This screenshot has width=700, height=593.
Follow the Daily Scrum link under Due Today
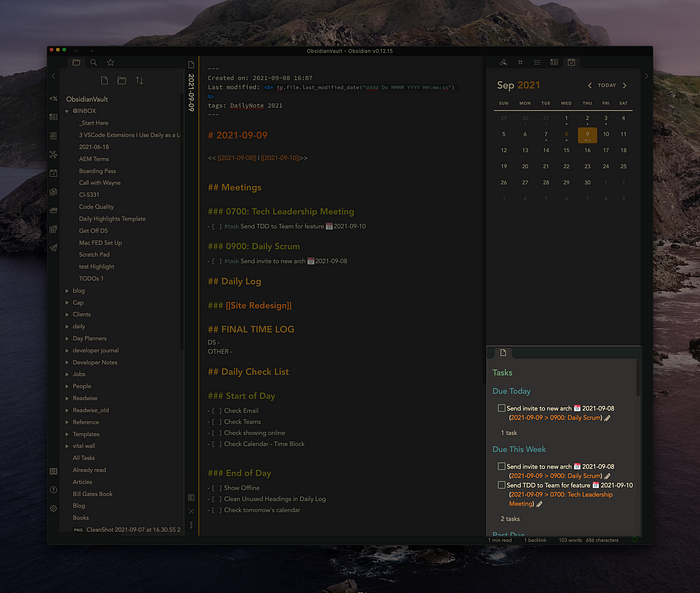[556, 418]
